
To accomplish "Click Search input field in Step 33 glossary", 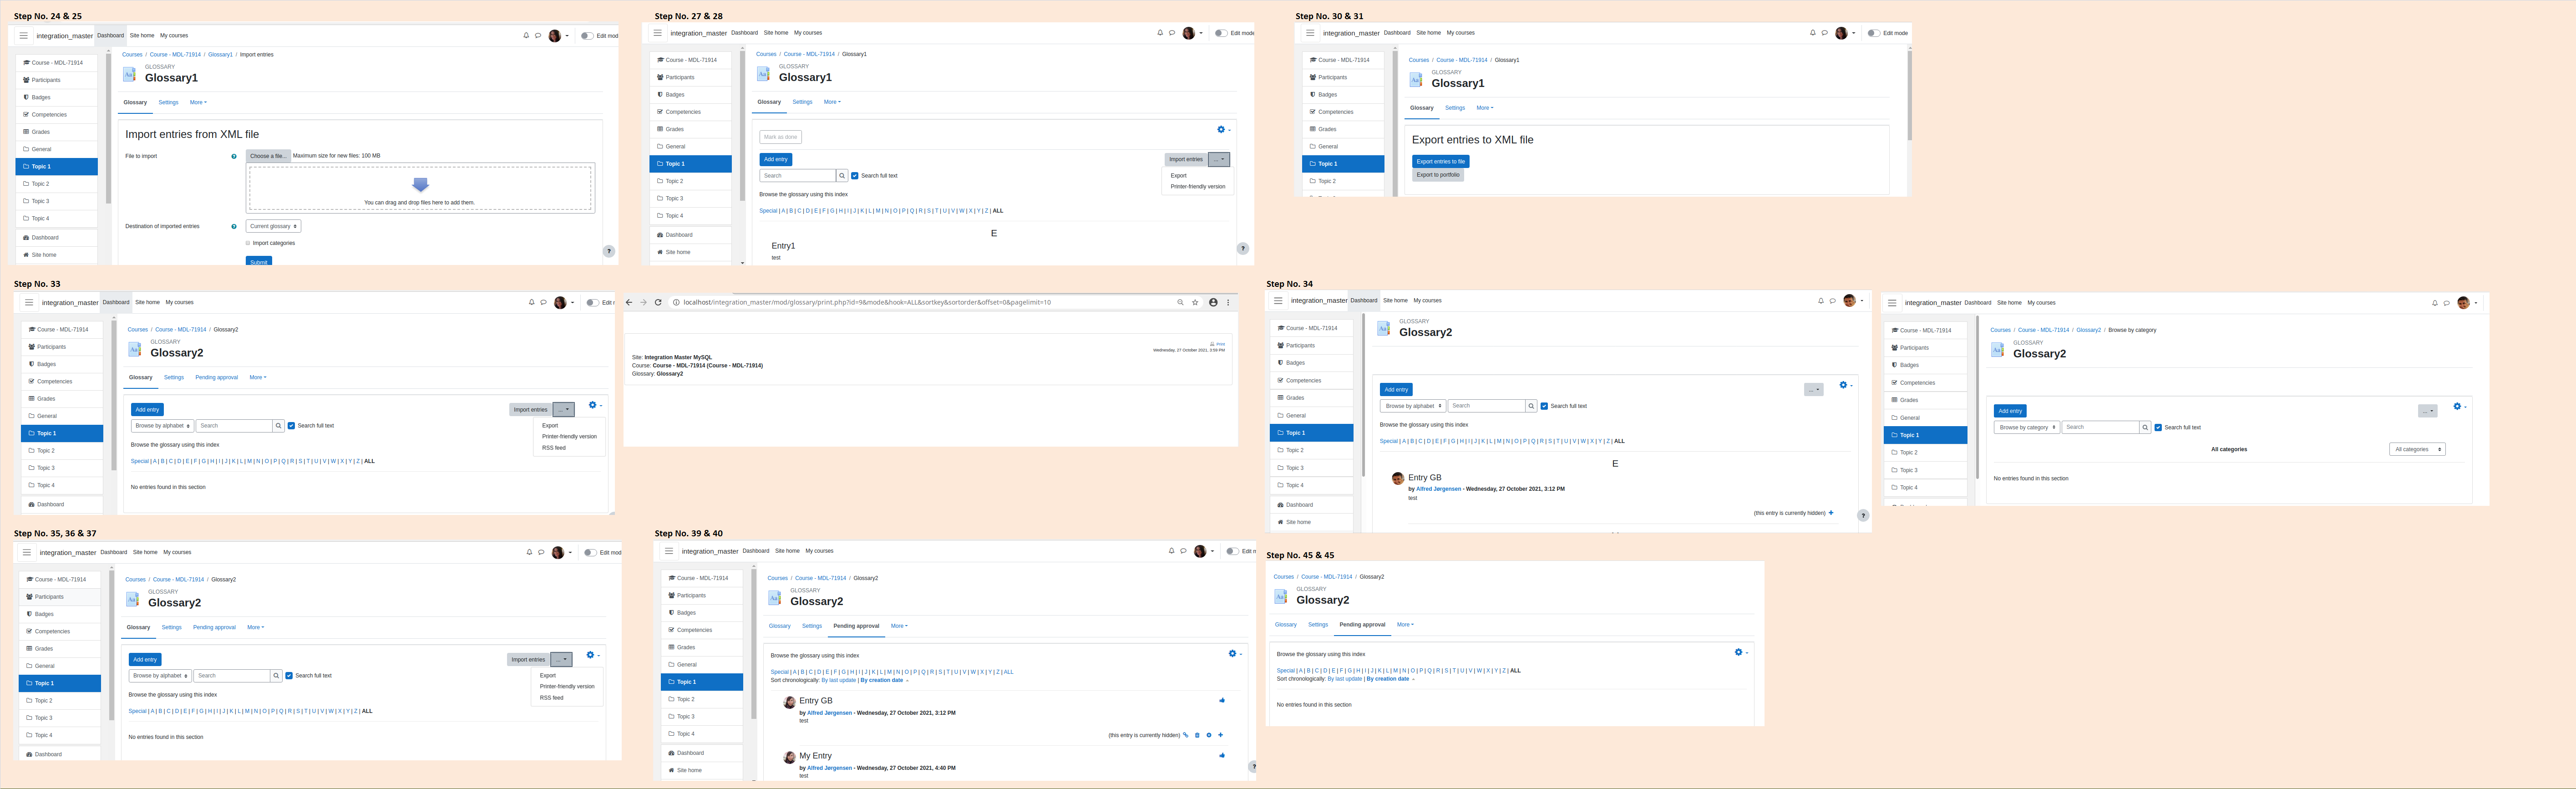I will 234,426.
